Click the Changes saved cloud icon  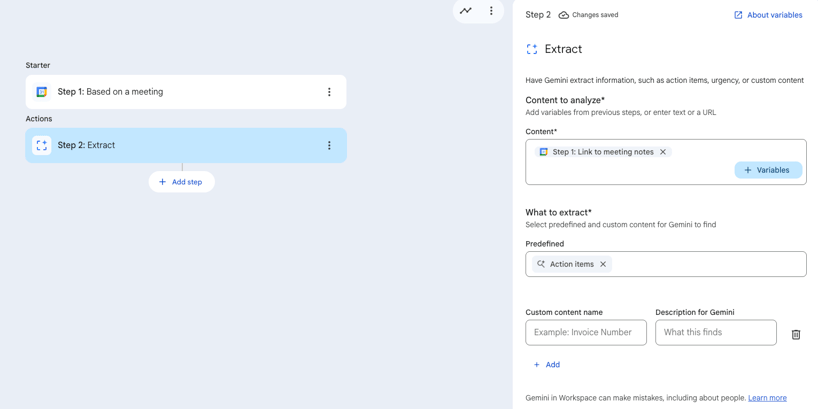pos(564,15)
